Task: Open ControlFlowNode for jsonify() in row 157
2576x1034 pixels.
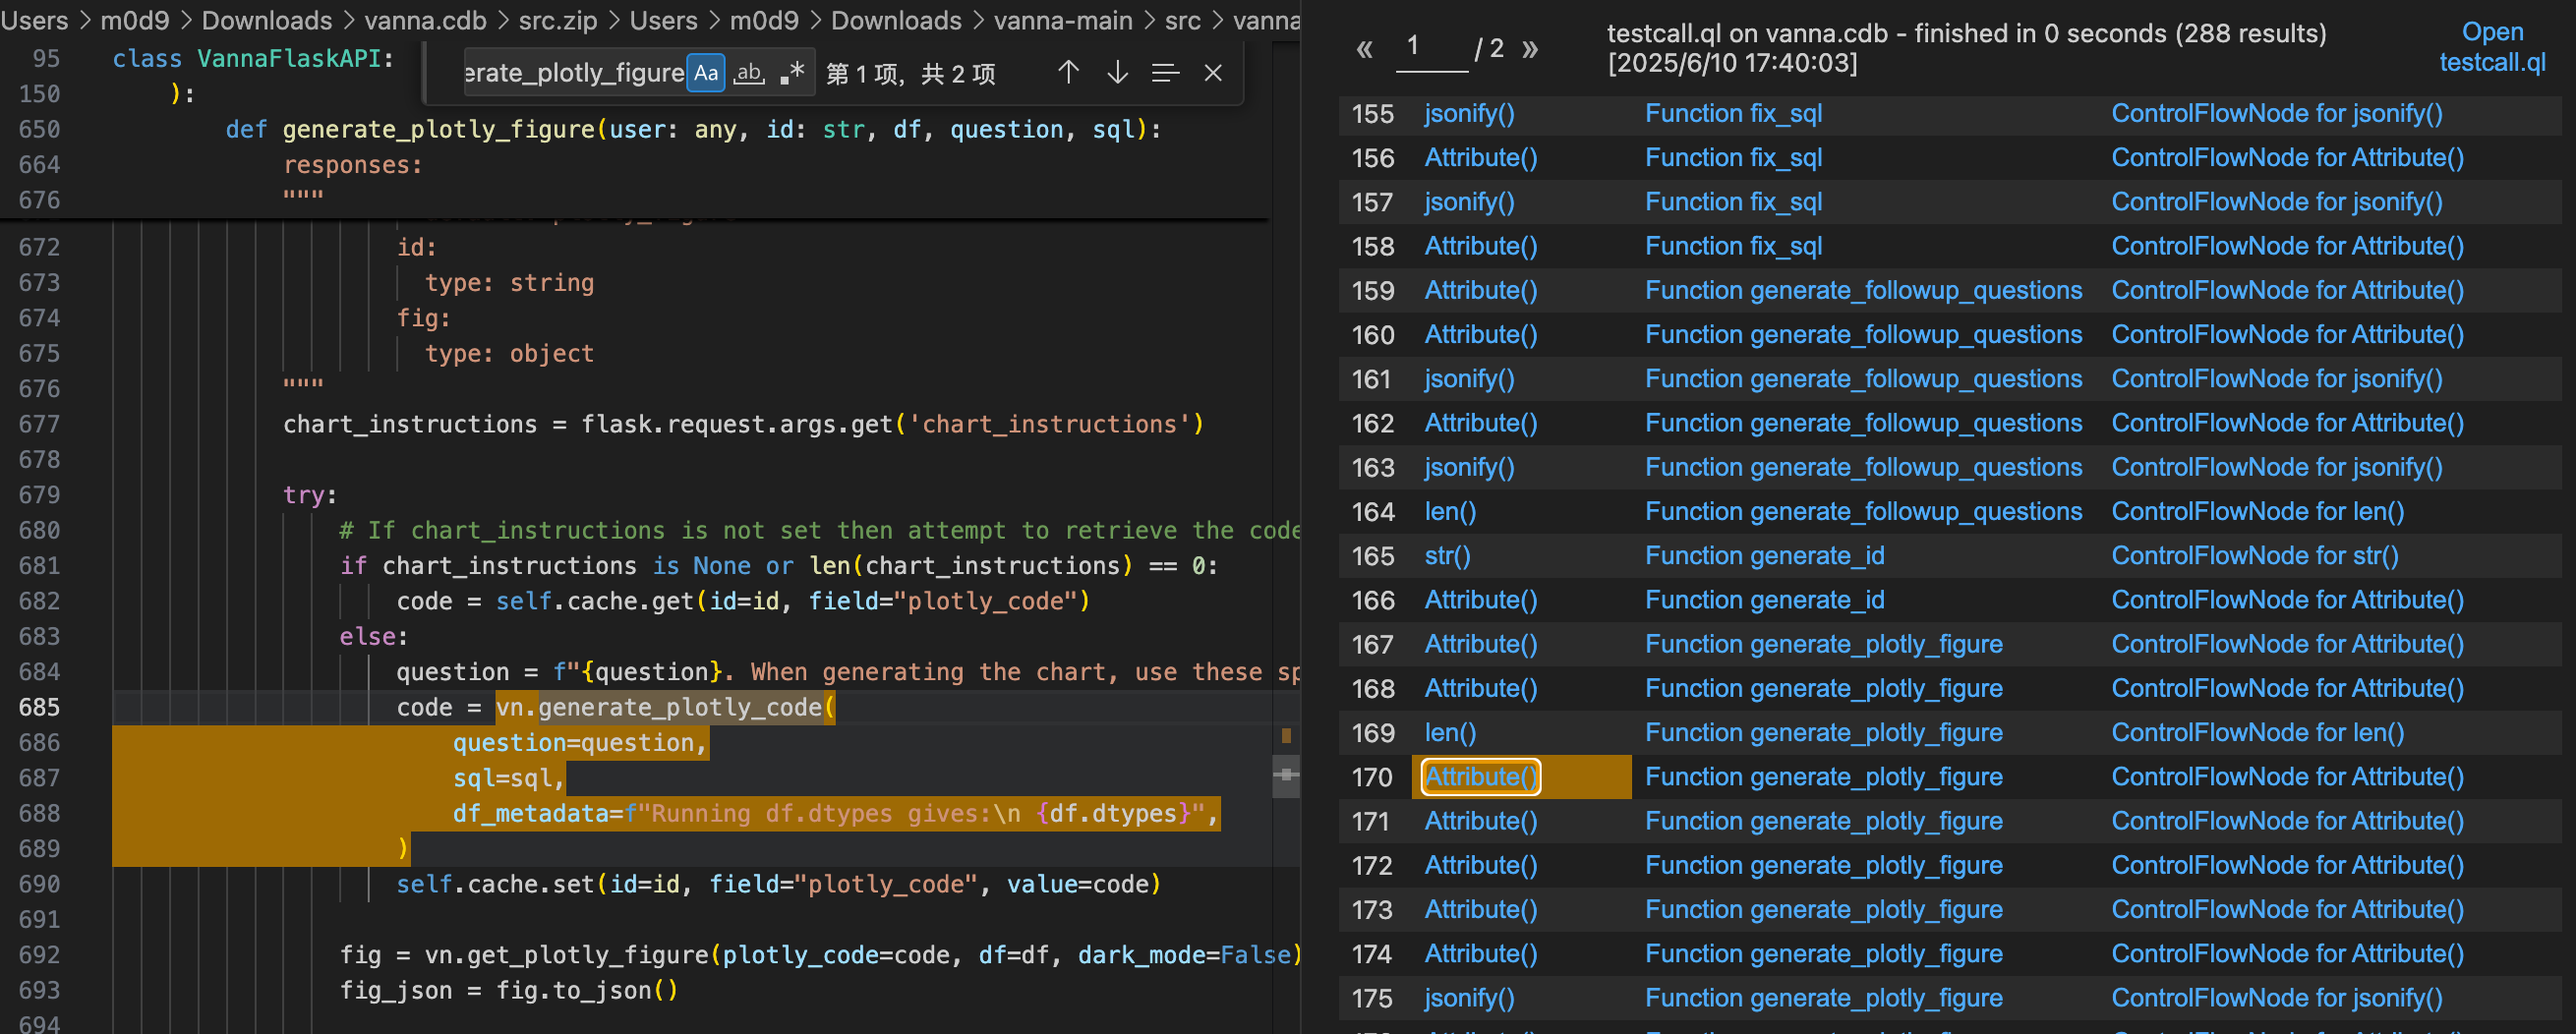Action: [x=2276, y=201]
